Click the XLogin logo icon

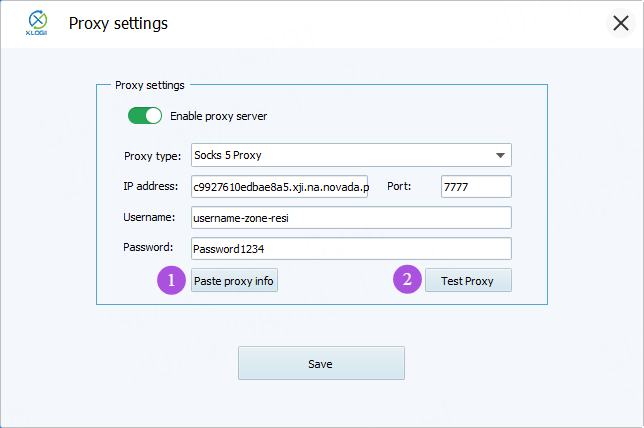click(x=36, y=23)
